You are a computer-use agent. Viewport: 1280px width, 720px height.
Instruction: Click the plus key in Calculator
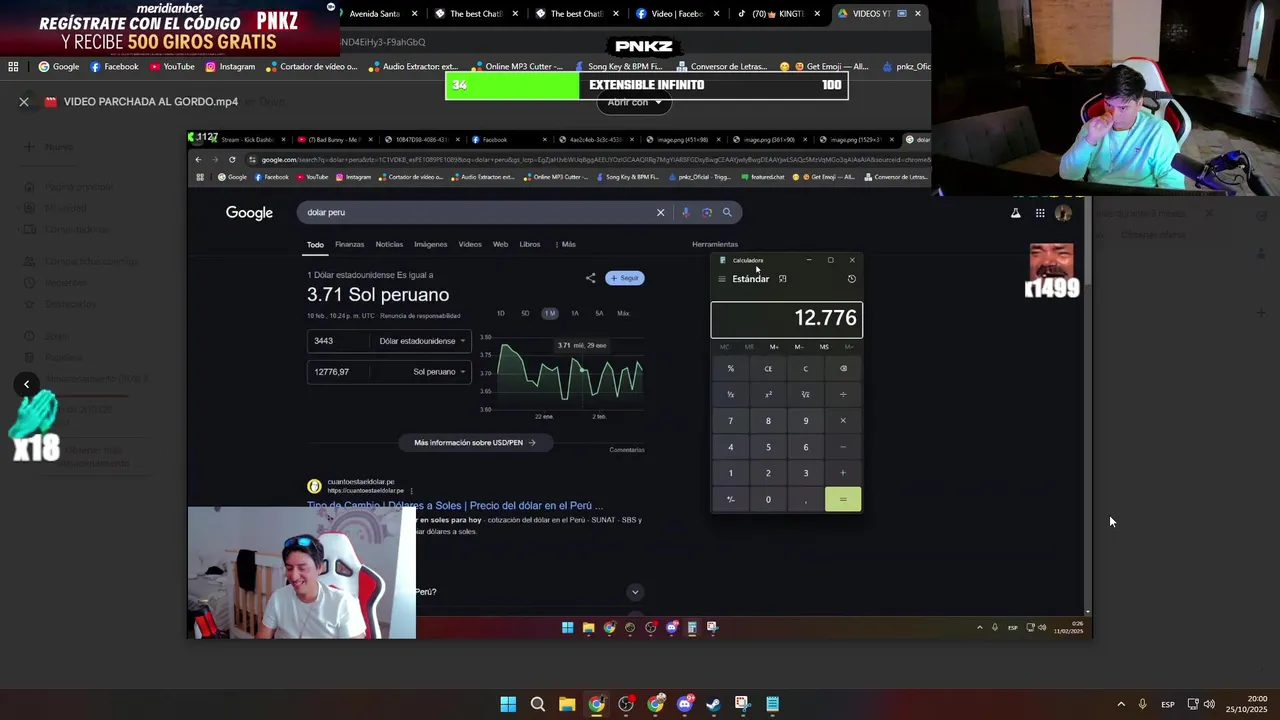coord(843,473)
